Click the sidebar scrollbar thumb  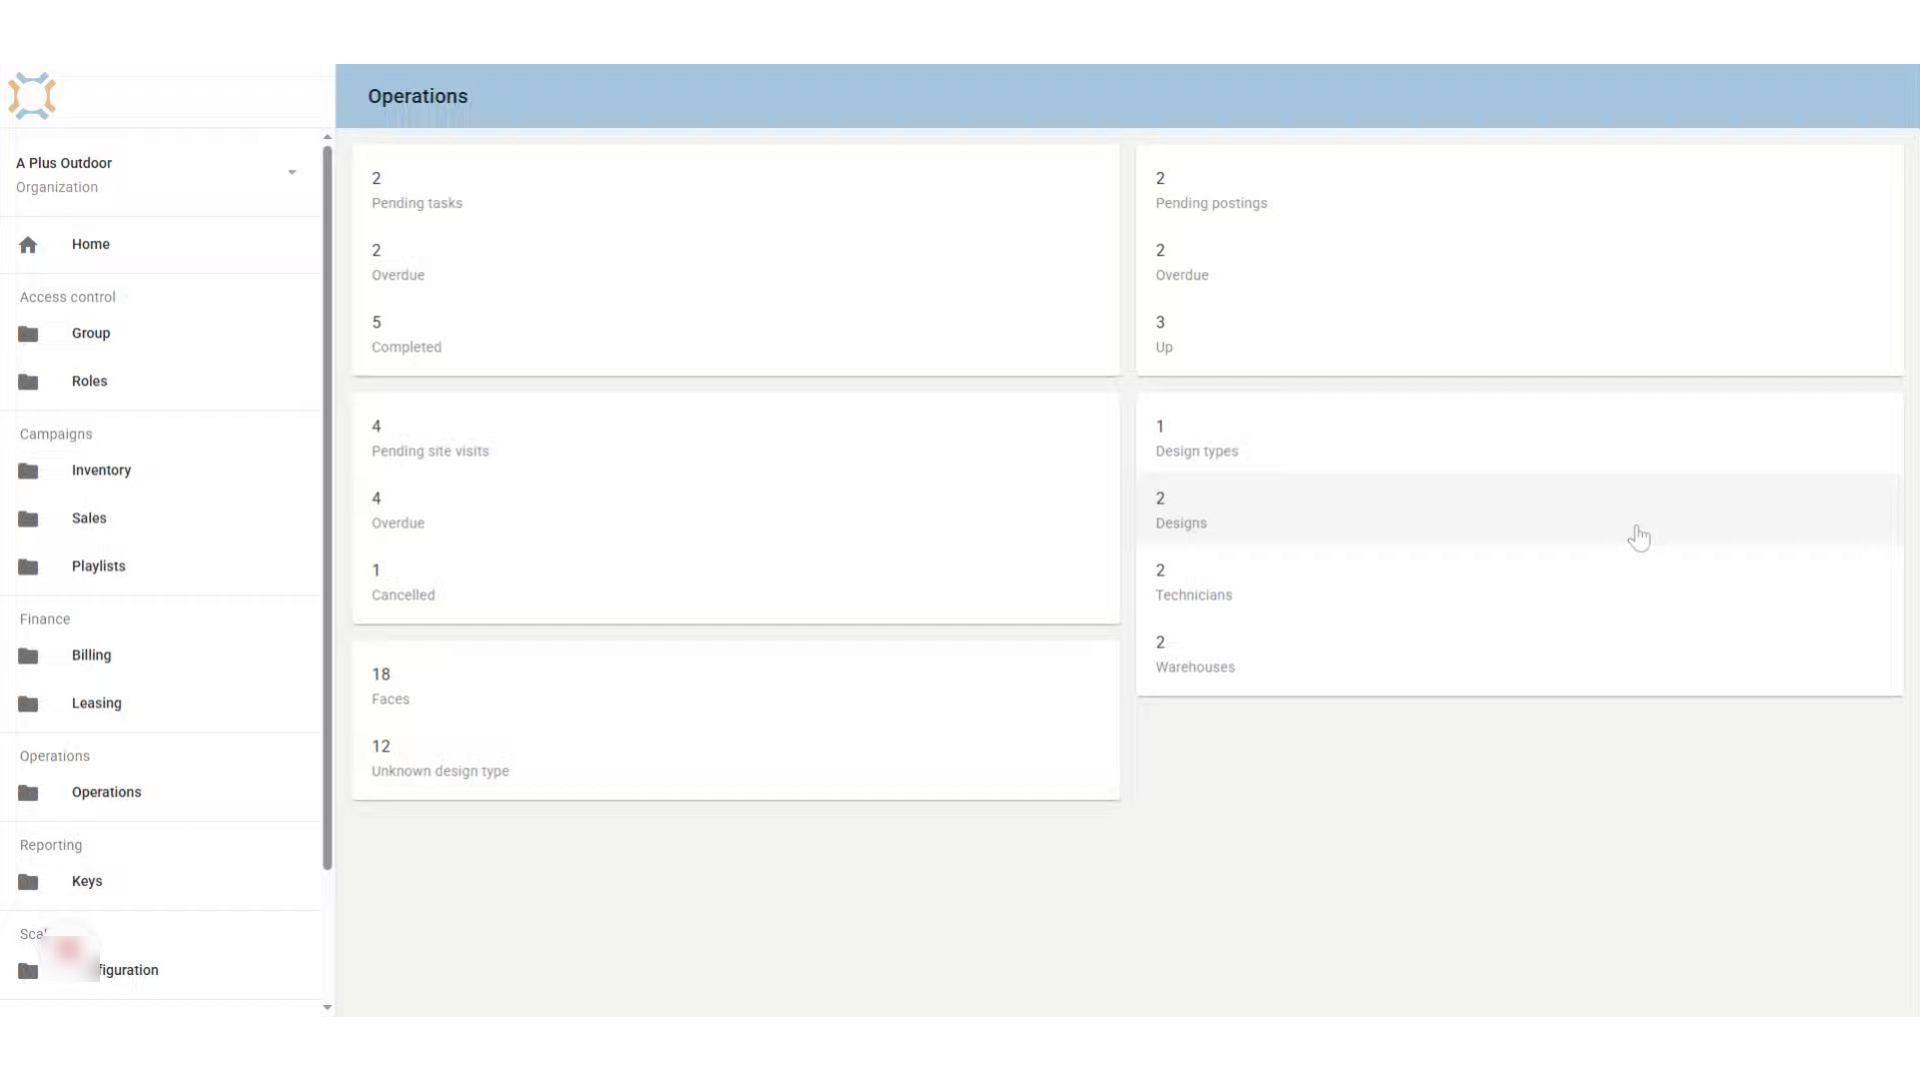327,508
